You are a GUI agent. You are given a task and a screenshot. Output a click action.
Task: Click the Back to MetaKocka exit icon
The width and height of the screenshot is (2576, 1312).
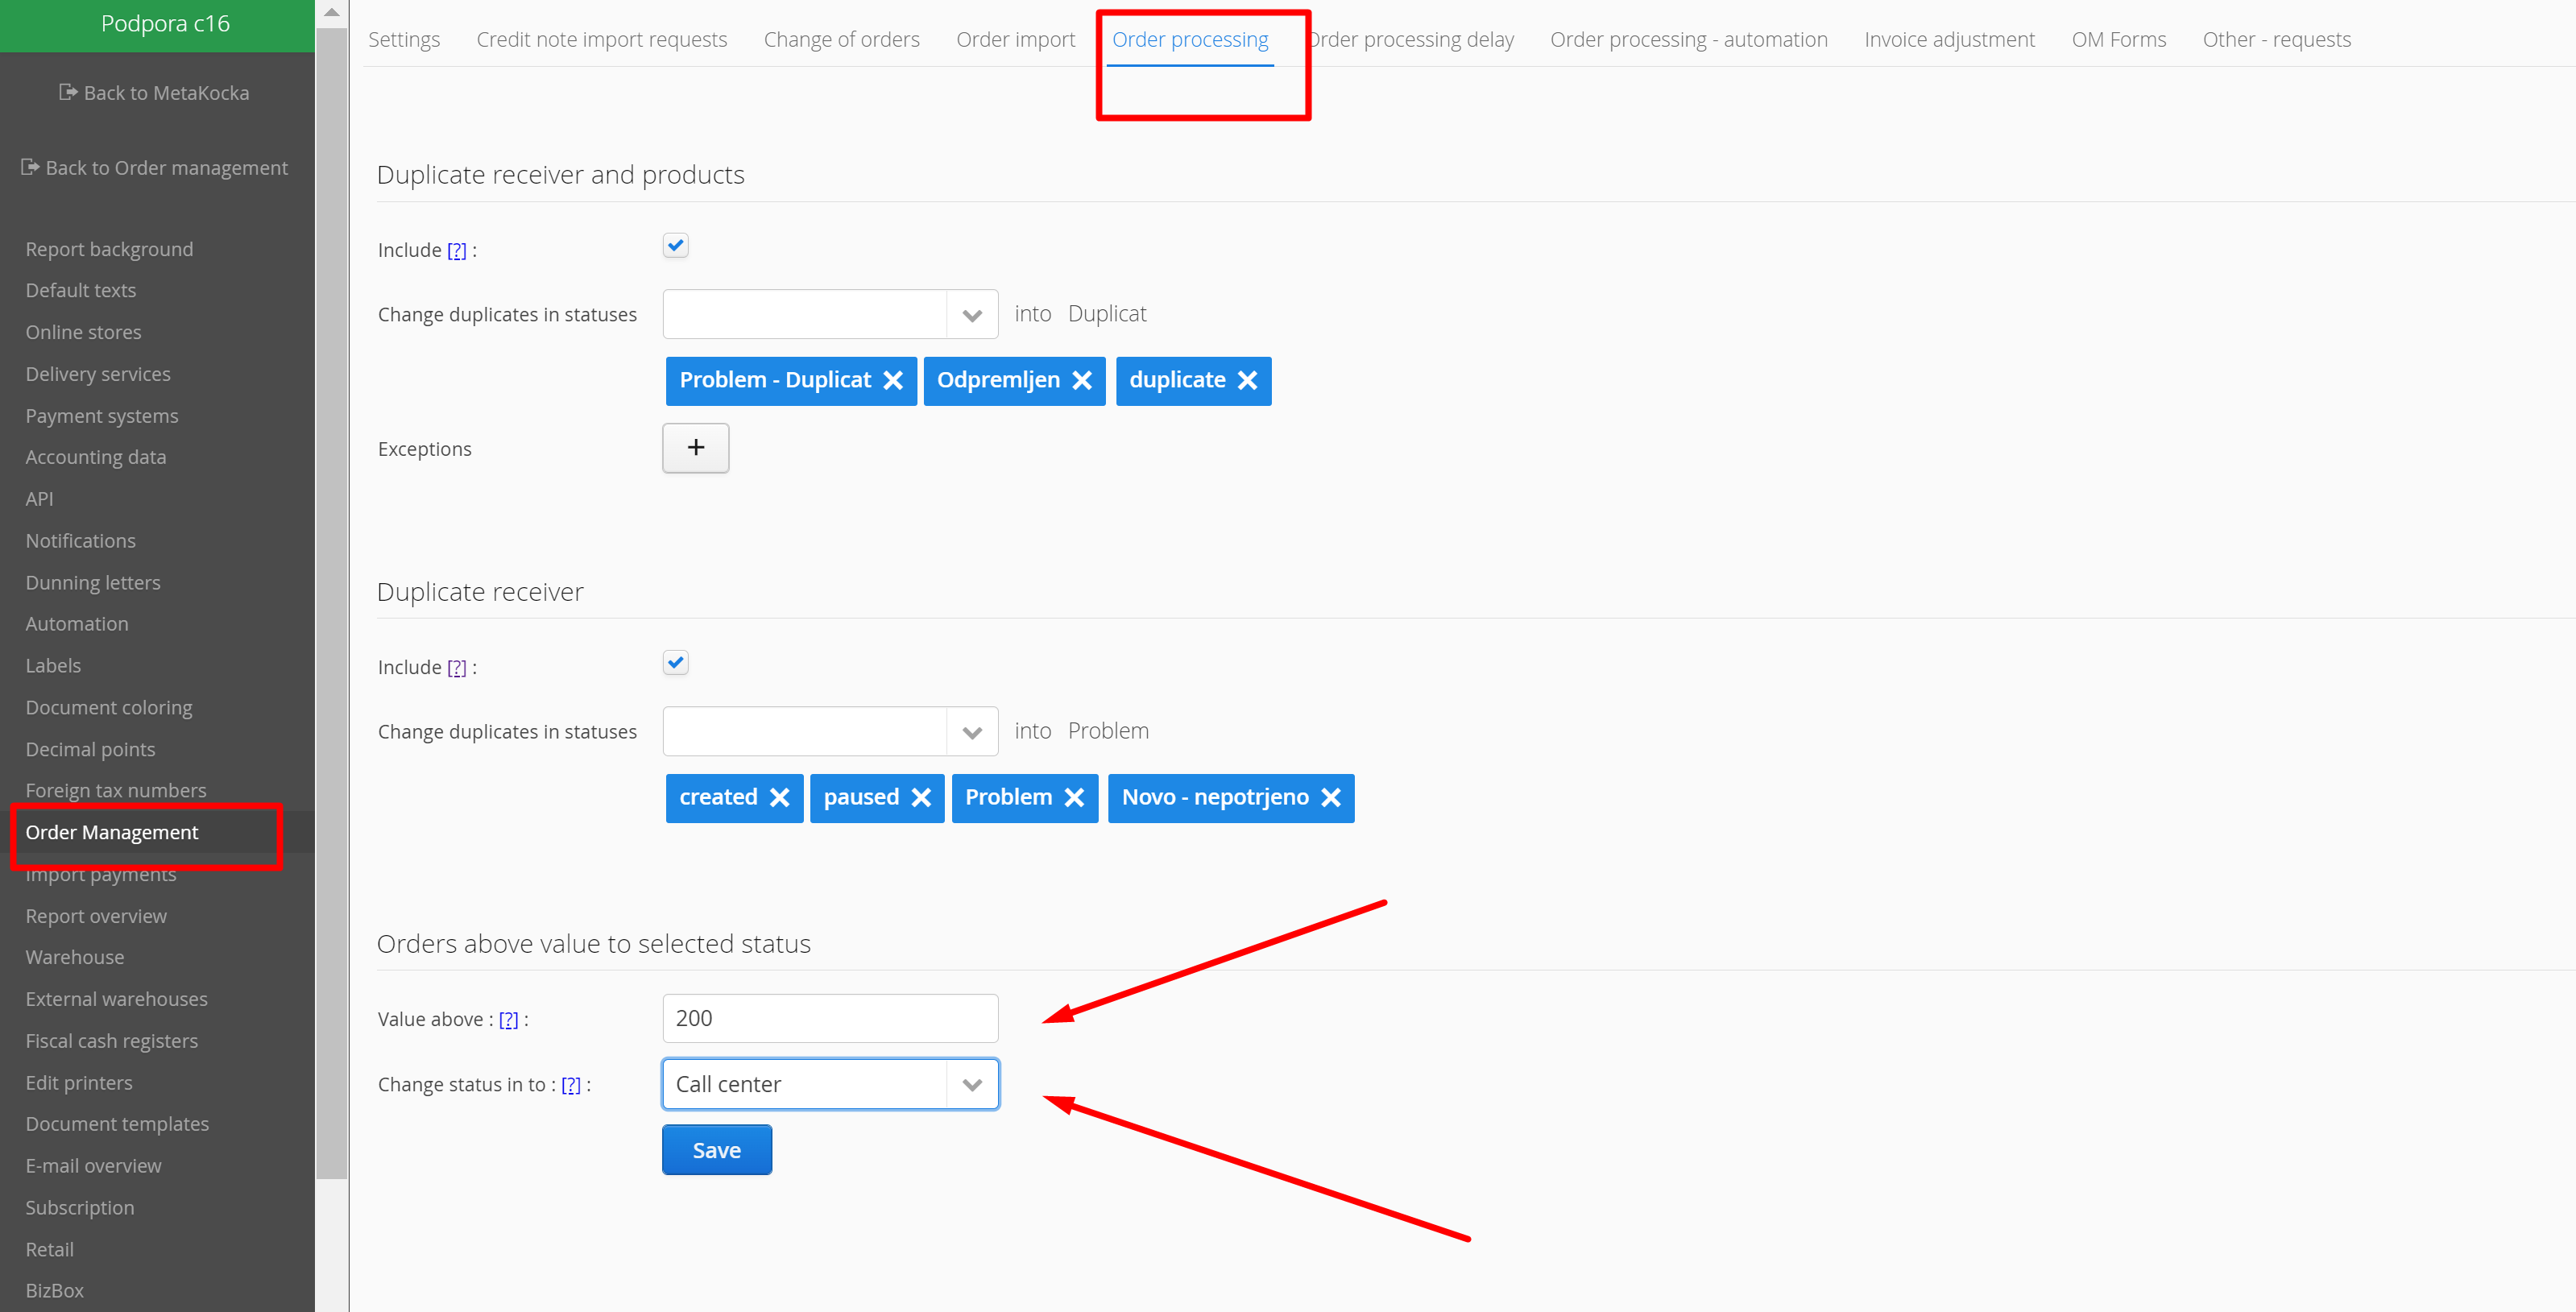(68, 92)
